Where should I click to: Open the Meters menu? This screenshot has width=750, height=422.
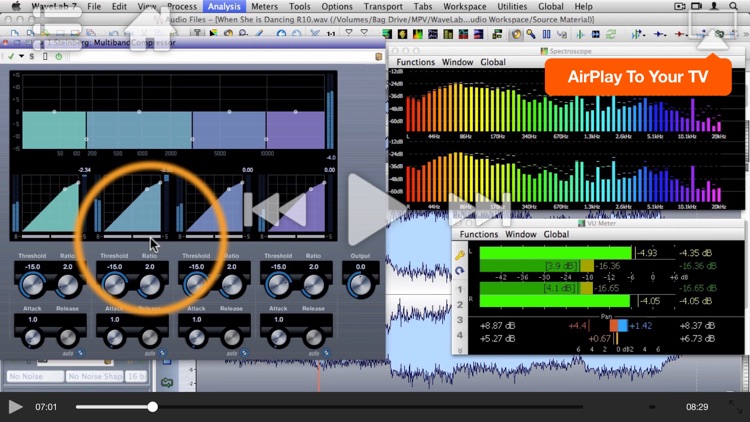click(x=265, y=6)
